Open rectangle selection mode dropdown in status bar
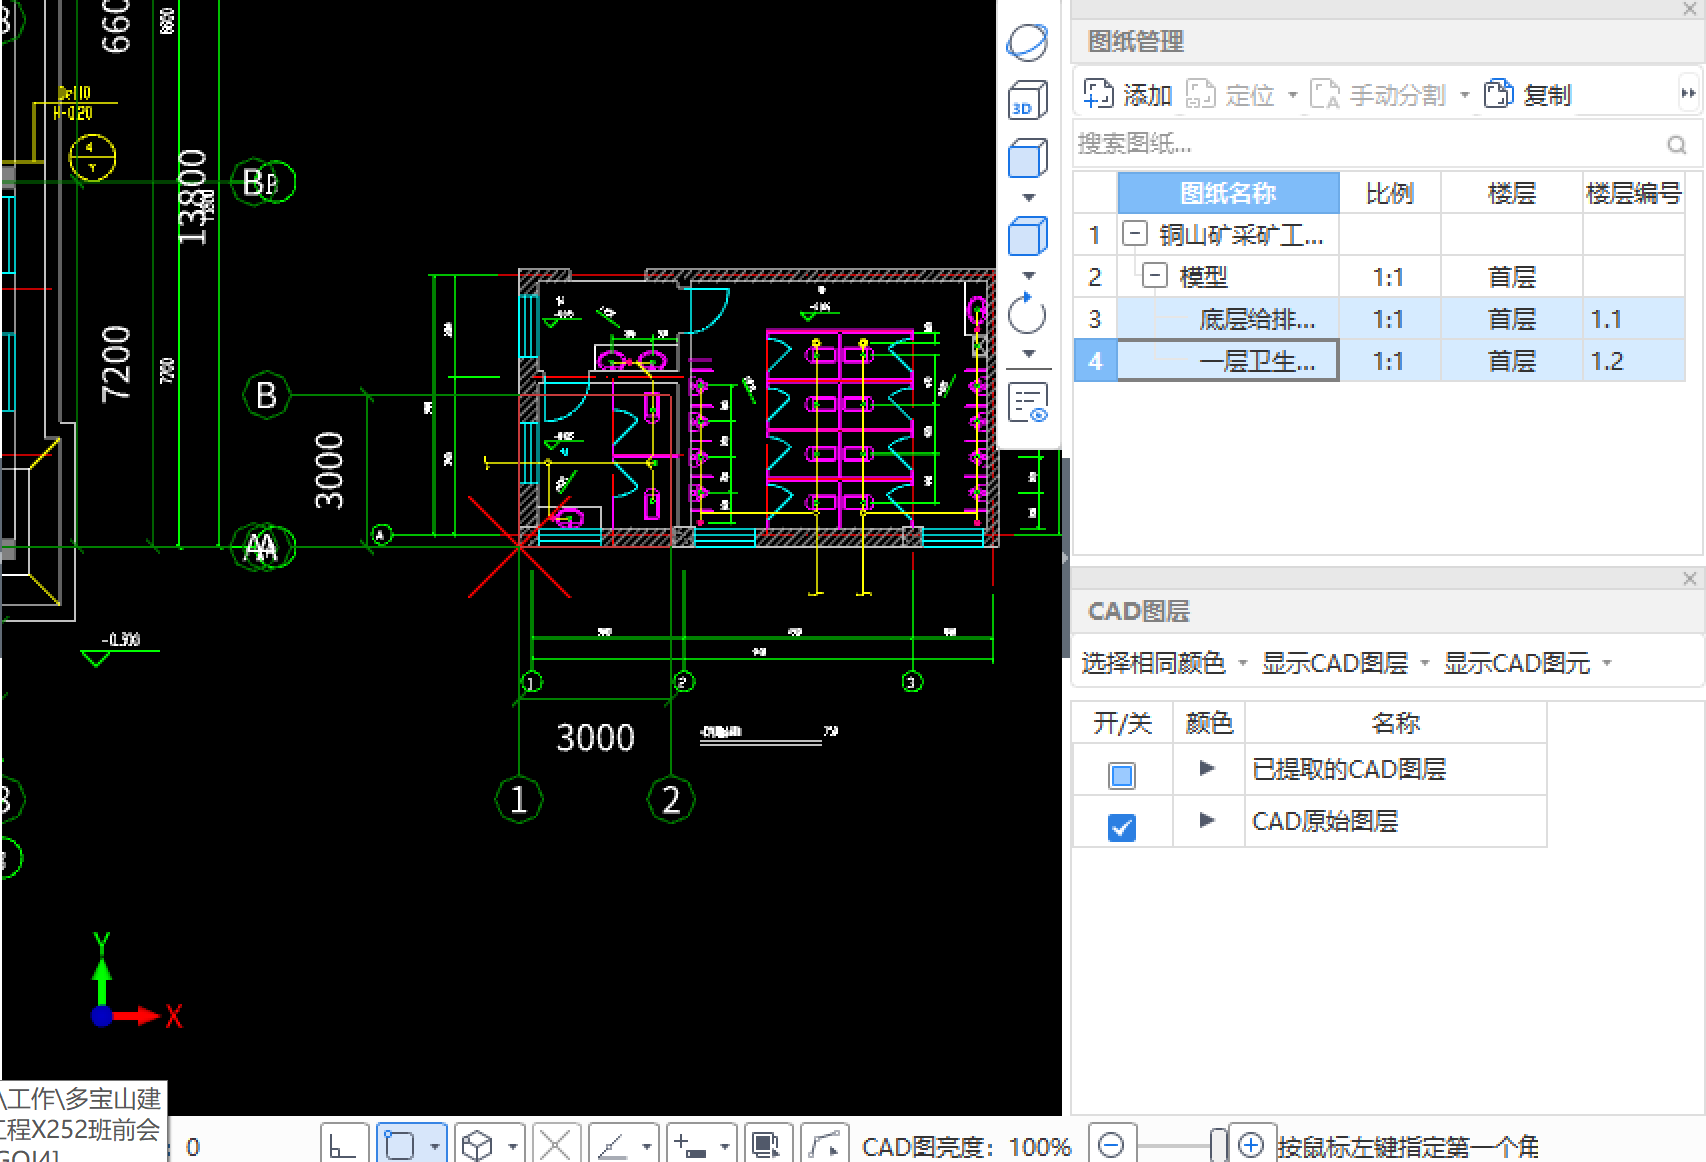 434,1146
